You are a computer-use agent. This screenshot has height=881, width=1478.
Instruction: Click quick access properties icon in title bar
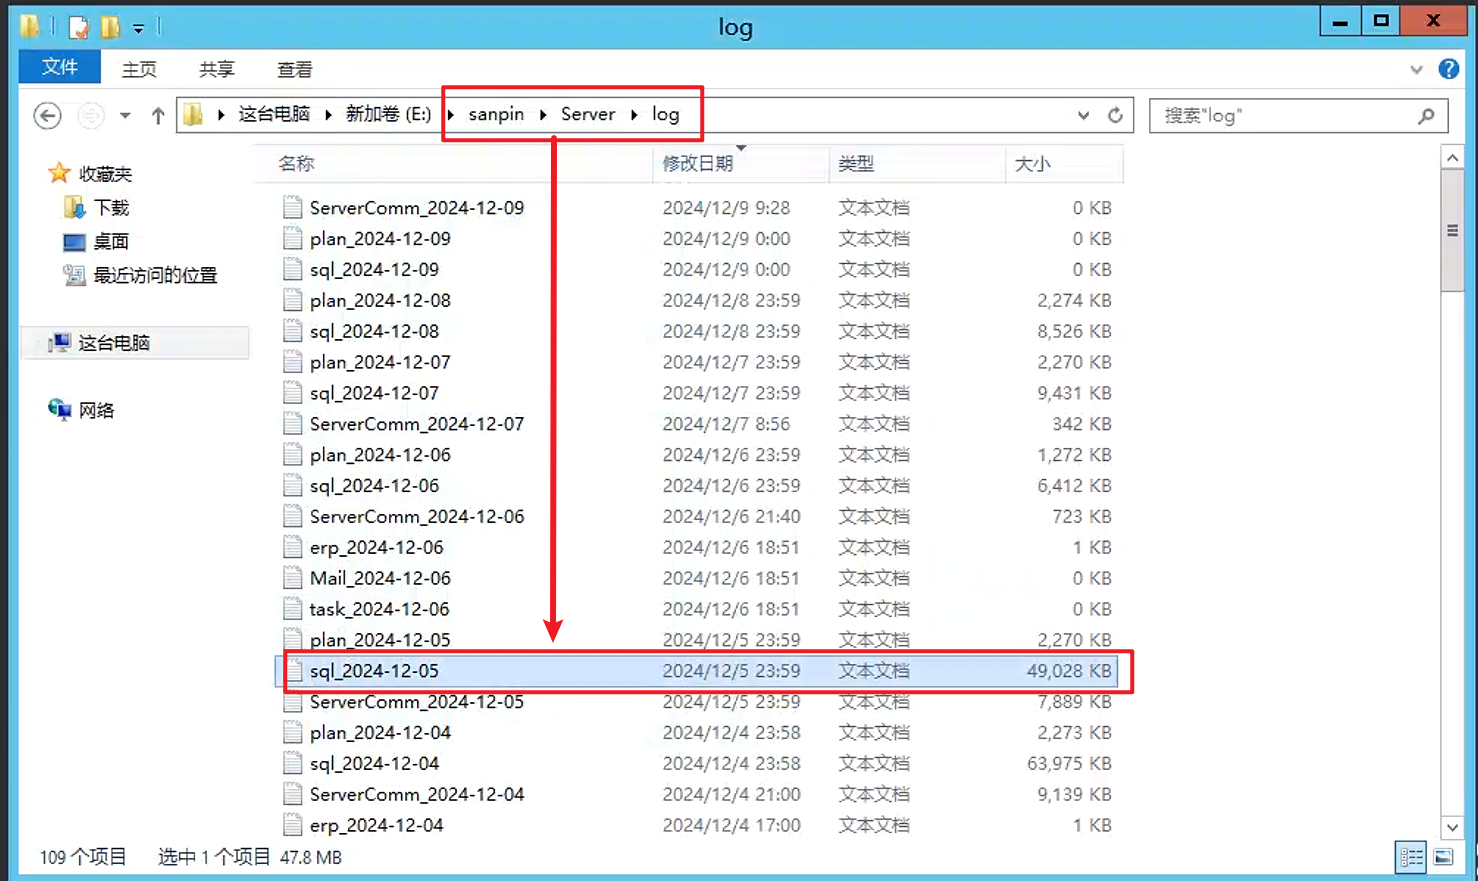point(79,27)
